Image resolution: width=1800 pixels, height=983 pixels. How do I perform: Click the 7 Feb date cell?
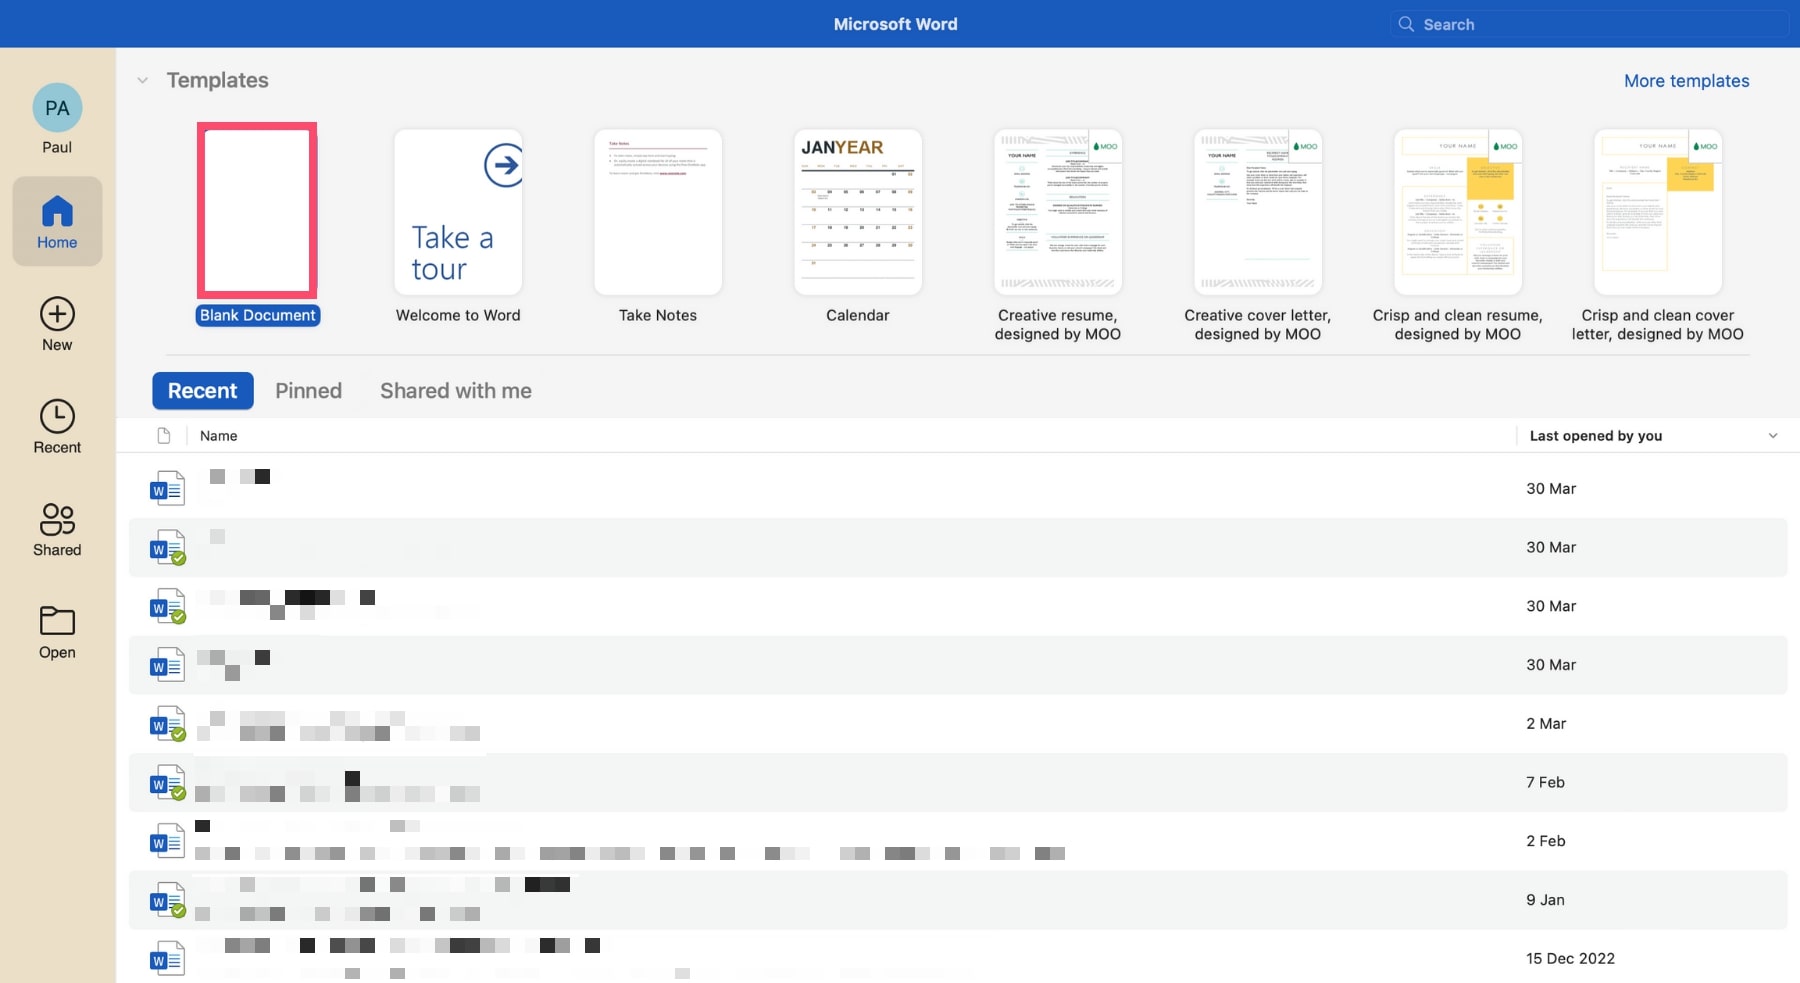tap(1545, 783)
